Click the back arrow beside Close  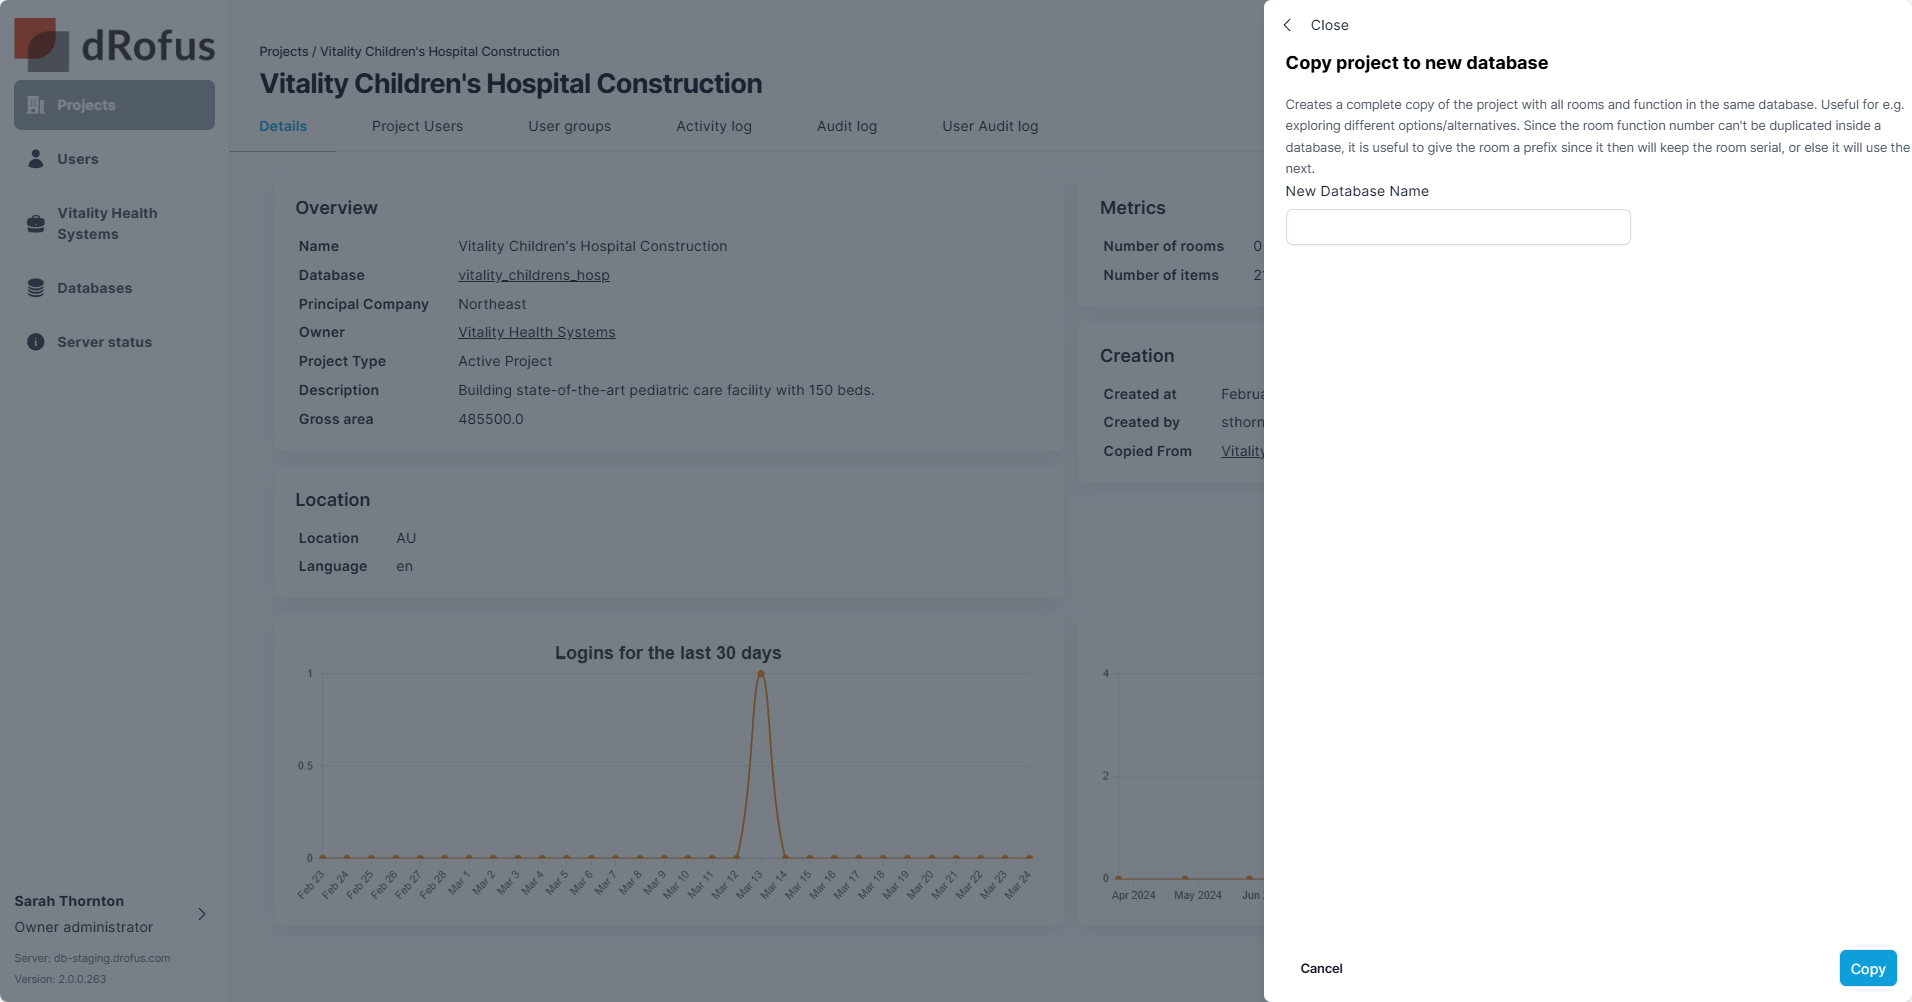pyautogui.click(x=1288, y=25)
